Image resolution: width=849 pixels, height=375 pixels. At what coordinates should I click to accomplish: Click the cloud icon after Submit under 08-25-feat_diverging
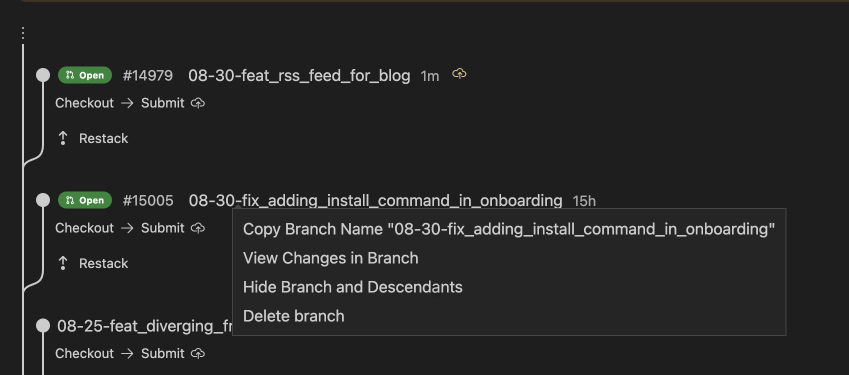(x=198, y=353)
